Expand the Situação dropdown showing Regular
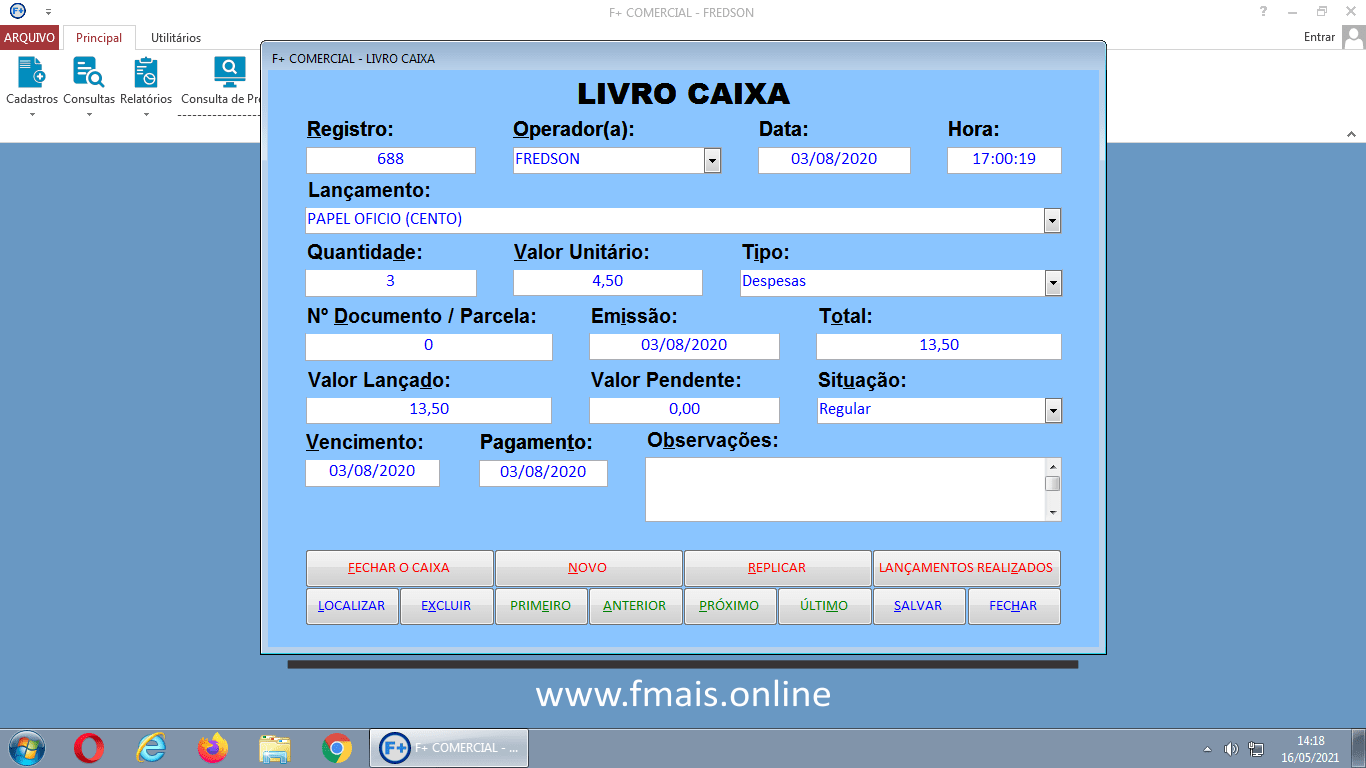1366x768 pixels. (1052, 410)
